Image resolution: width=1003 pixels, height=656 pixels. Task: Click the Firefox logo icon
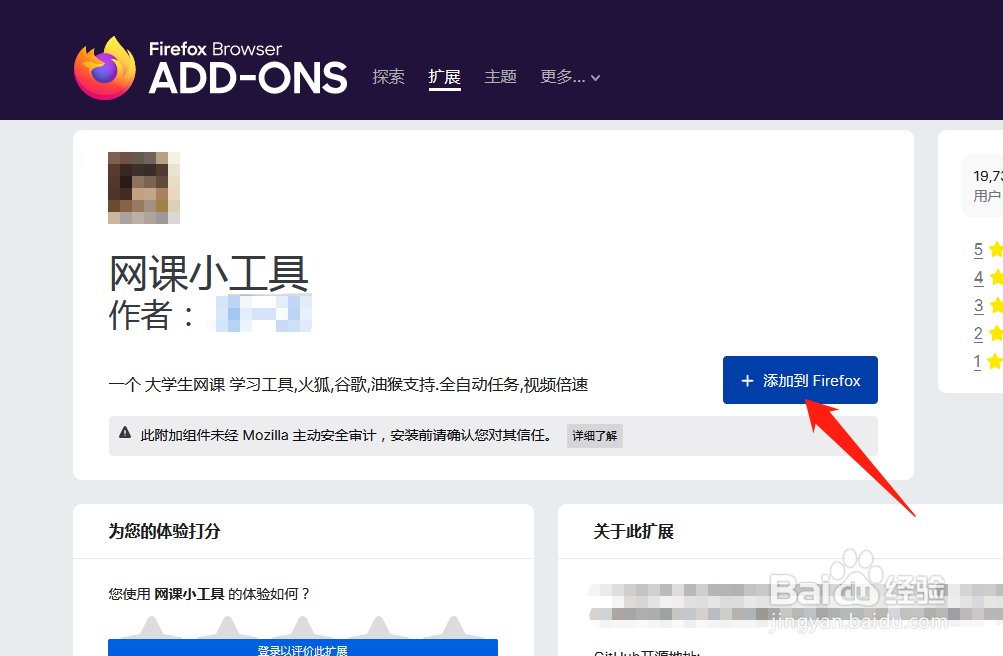tap(105, 68)
